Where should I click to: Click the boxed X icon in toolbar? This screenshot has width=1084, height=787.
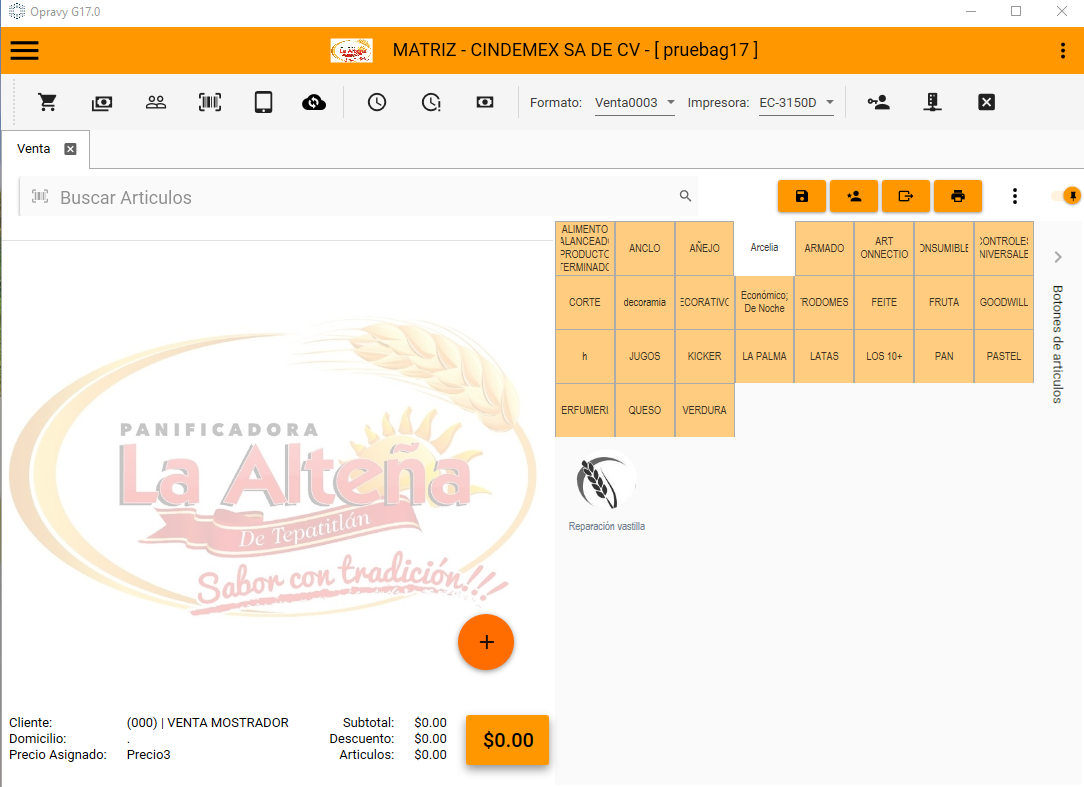coord(987,102)
